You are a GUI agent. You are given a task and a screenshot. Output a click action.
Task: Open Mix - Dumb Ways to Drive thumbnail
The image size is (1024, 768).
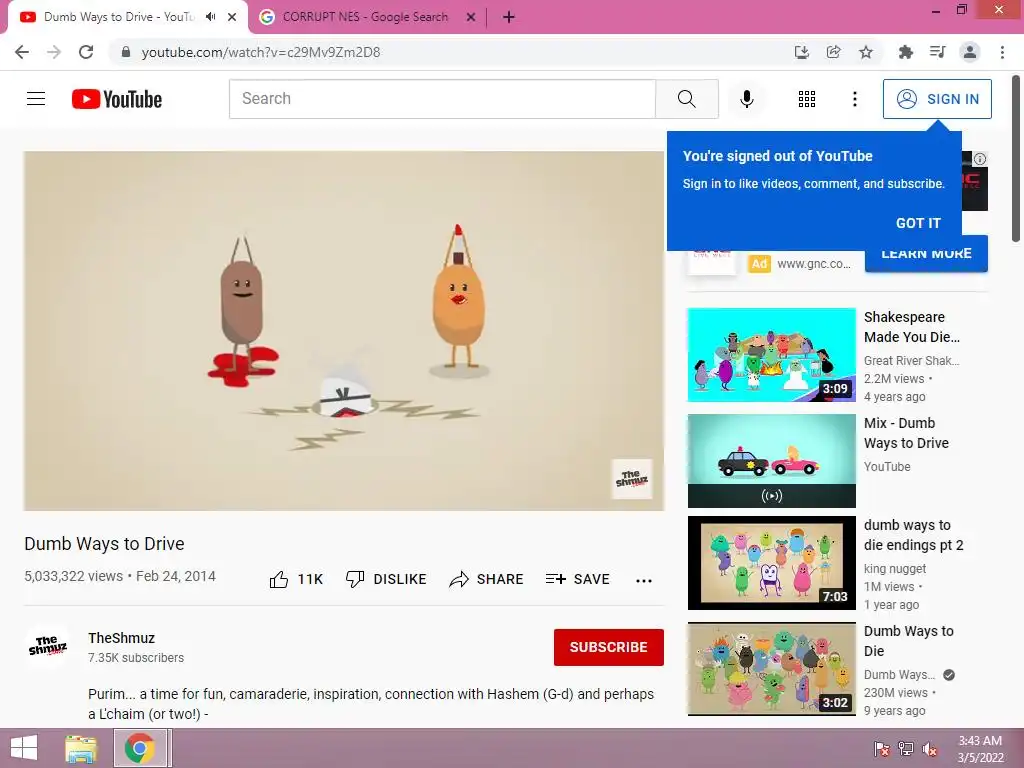771,460
